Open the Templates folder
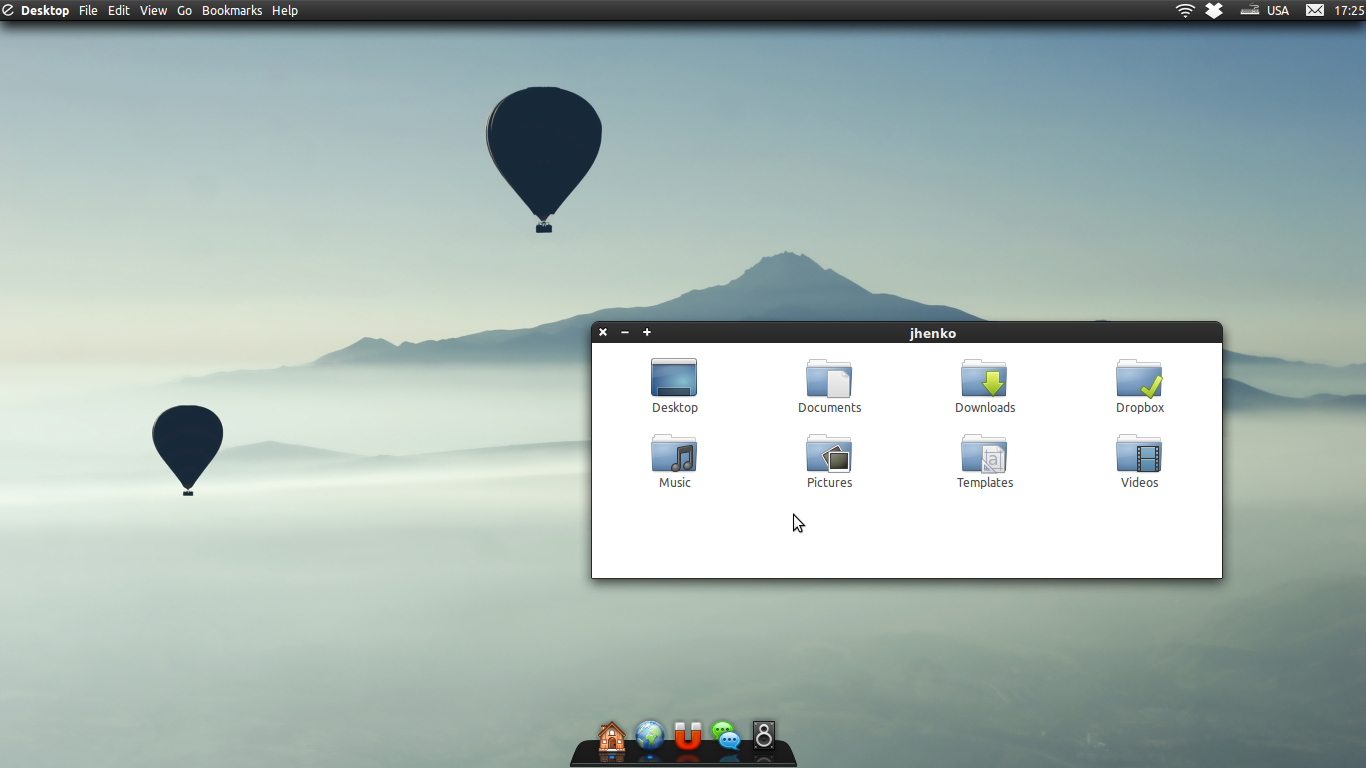This screenshot has width=1366, height=768. coord(984,455)
